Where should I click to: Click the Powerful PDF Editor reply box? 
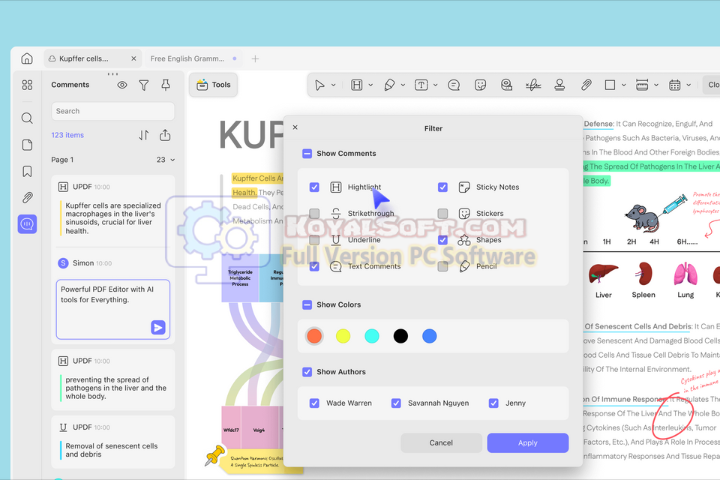[x=113, y=309]
